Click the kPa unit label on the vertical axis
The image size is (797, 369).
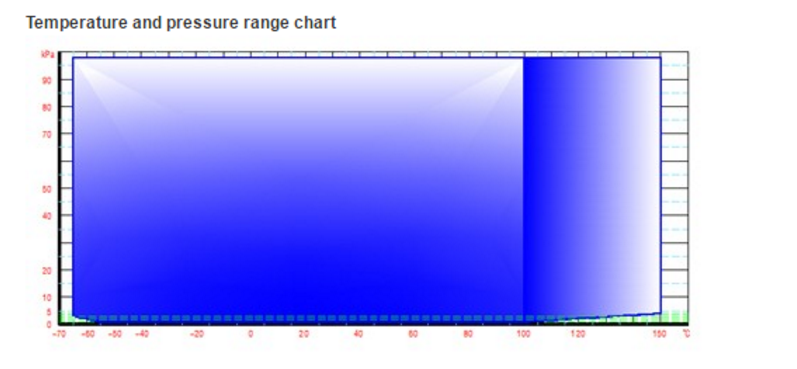(48, 54)
